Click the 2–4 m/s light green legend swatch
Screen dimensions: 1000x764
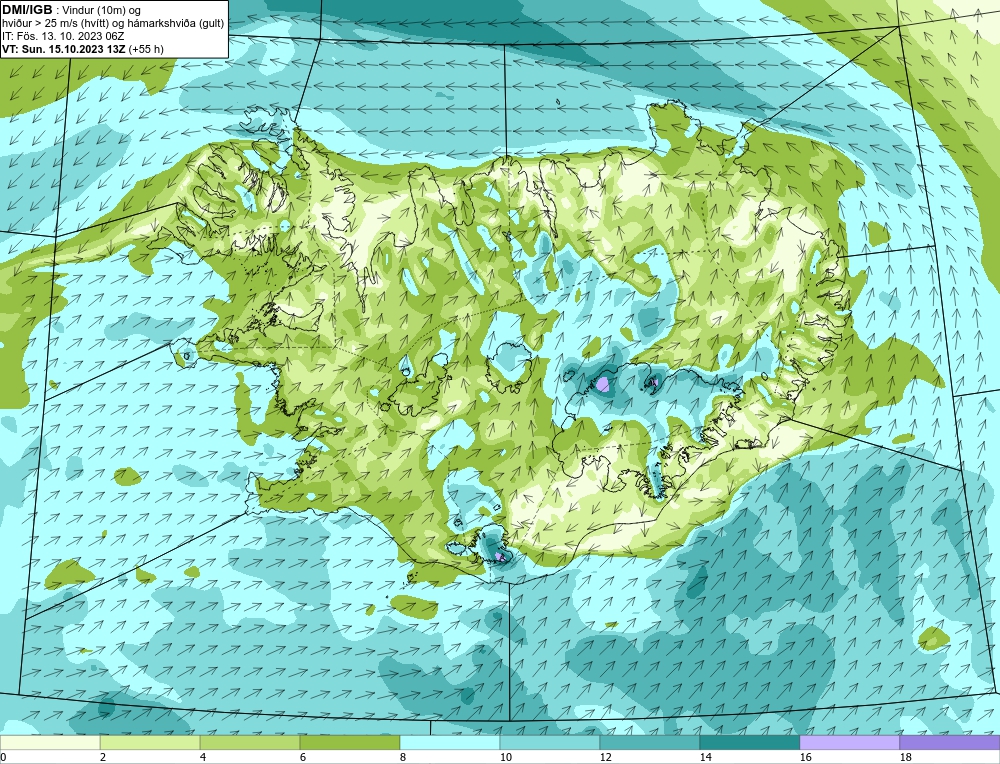click(150, 742)
